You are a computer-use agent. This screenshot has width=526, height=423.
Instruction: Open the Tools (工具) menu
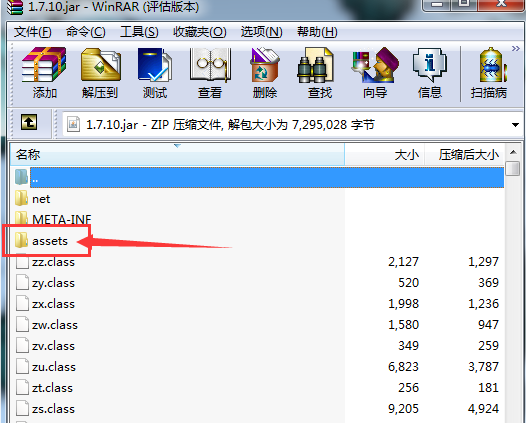point(139,32)
